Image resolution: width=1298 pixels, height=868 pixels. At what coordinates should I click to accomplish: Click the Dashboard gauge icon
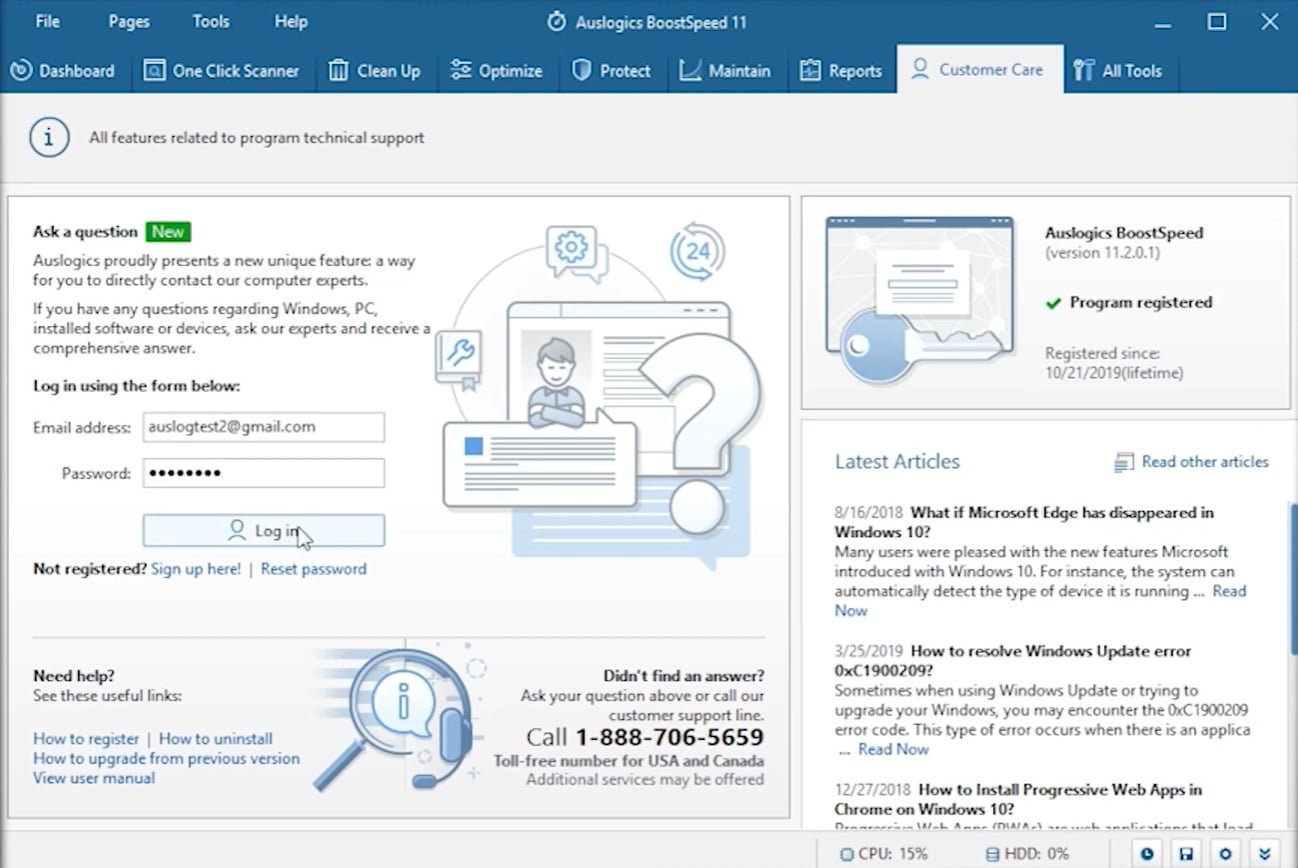[x=20, y=70]
